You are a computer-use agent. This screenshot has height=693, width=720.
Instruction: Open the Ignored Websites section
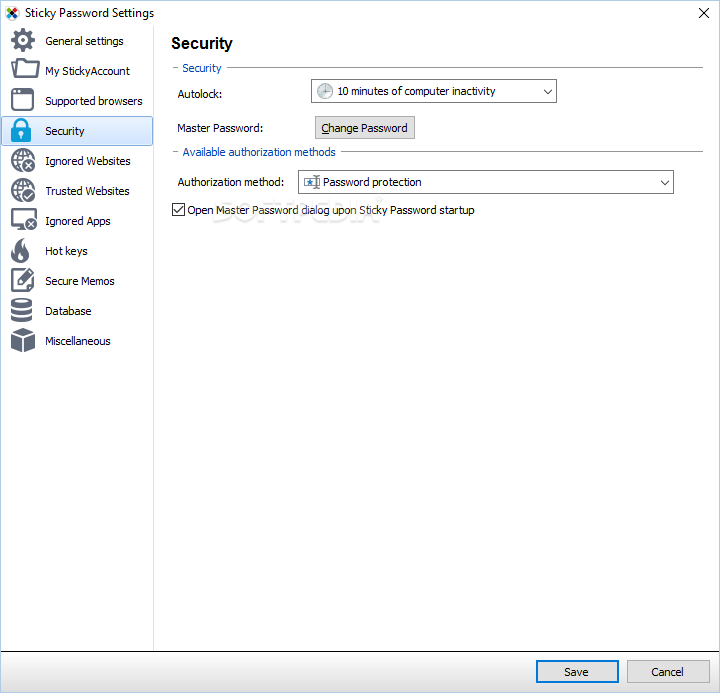click(x=77, y=161)
